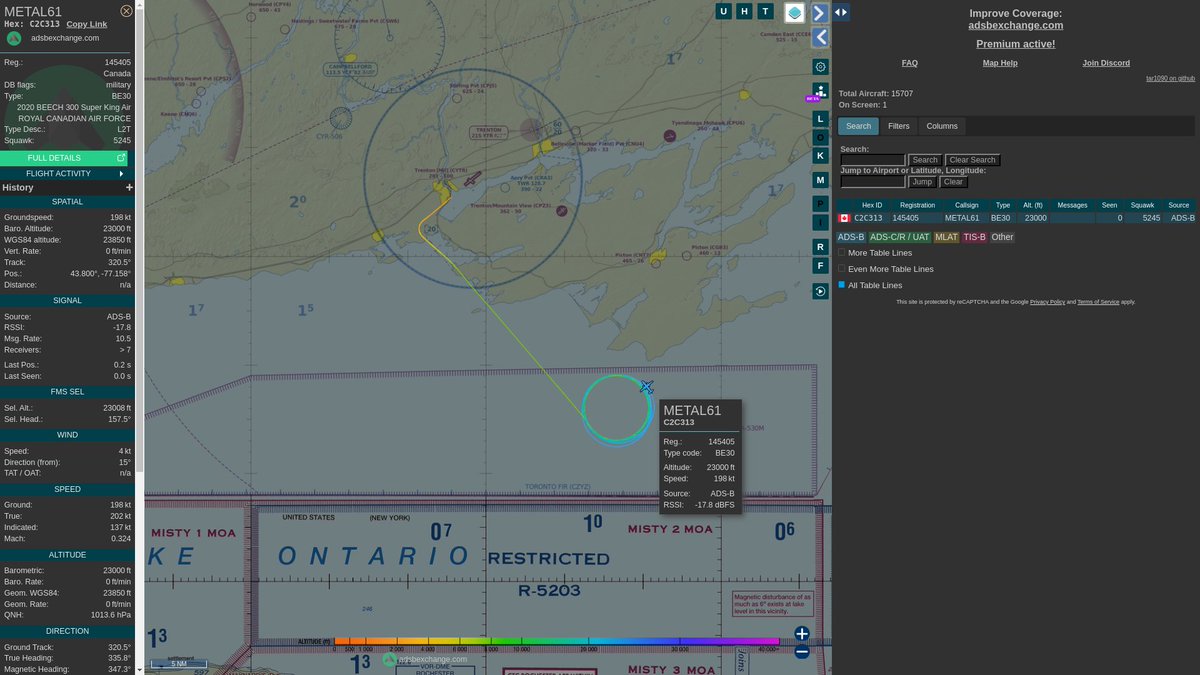
Task: Select the C2C313 table row
Action: coord(1016,217)
